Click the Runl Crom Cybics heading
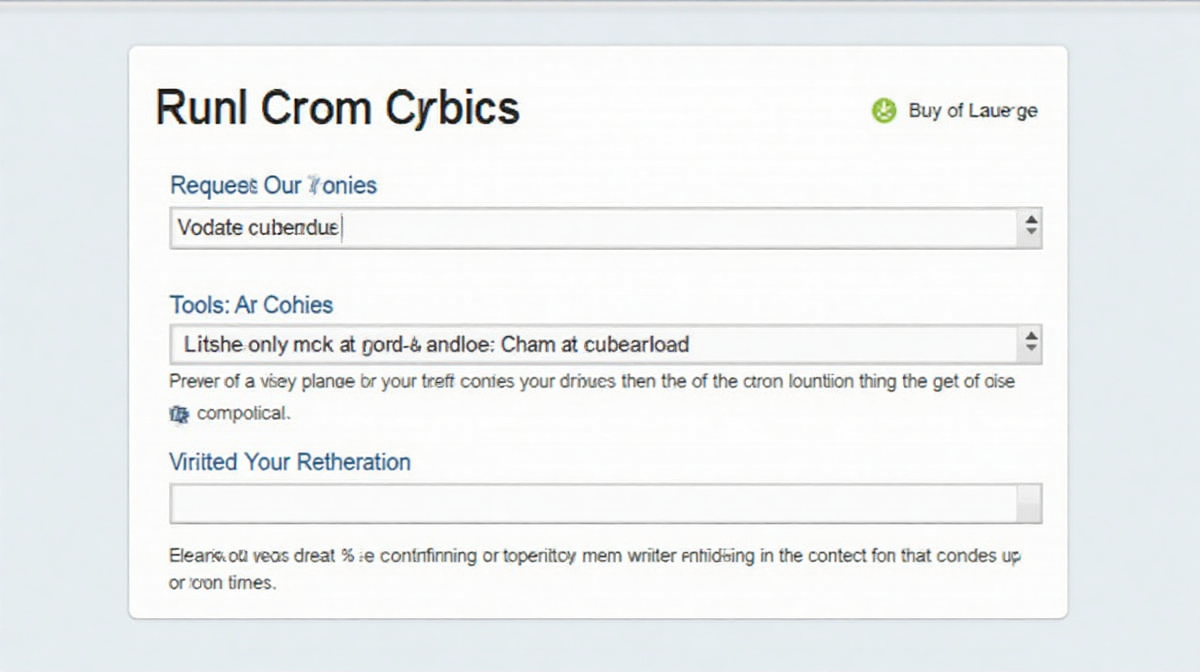The image size is (1200, 672). click(x=337, y=108)
